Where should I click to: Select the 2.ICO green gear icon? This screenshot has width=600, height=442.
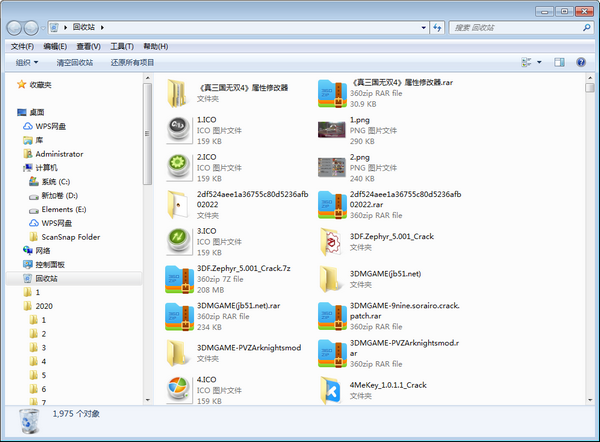pos(179,167)
